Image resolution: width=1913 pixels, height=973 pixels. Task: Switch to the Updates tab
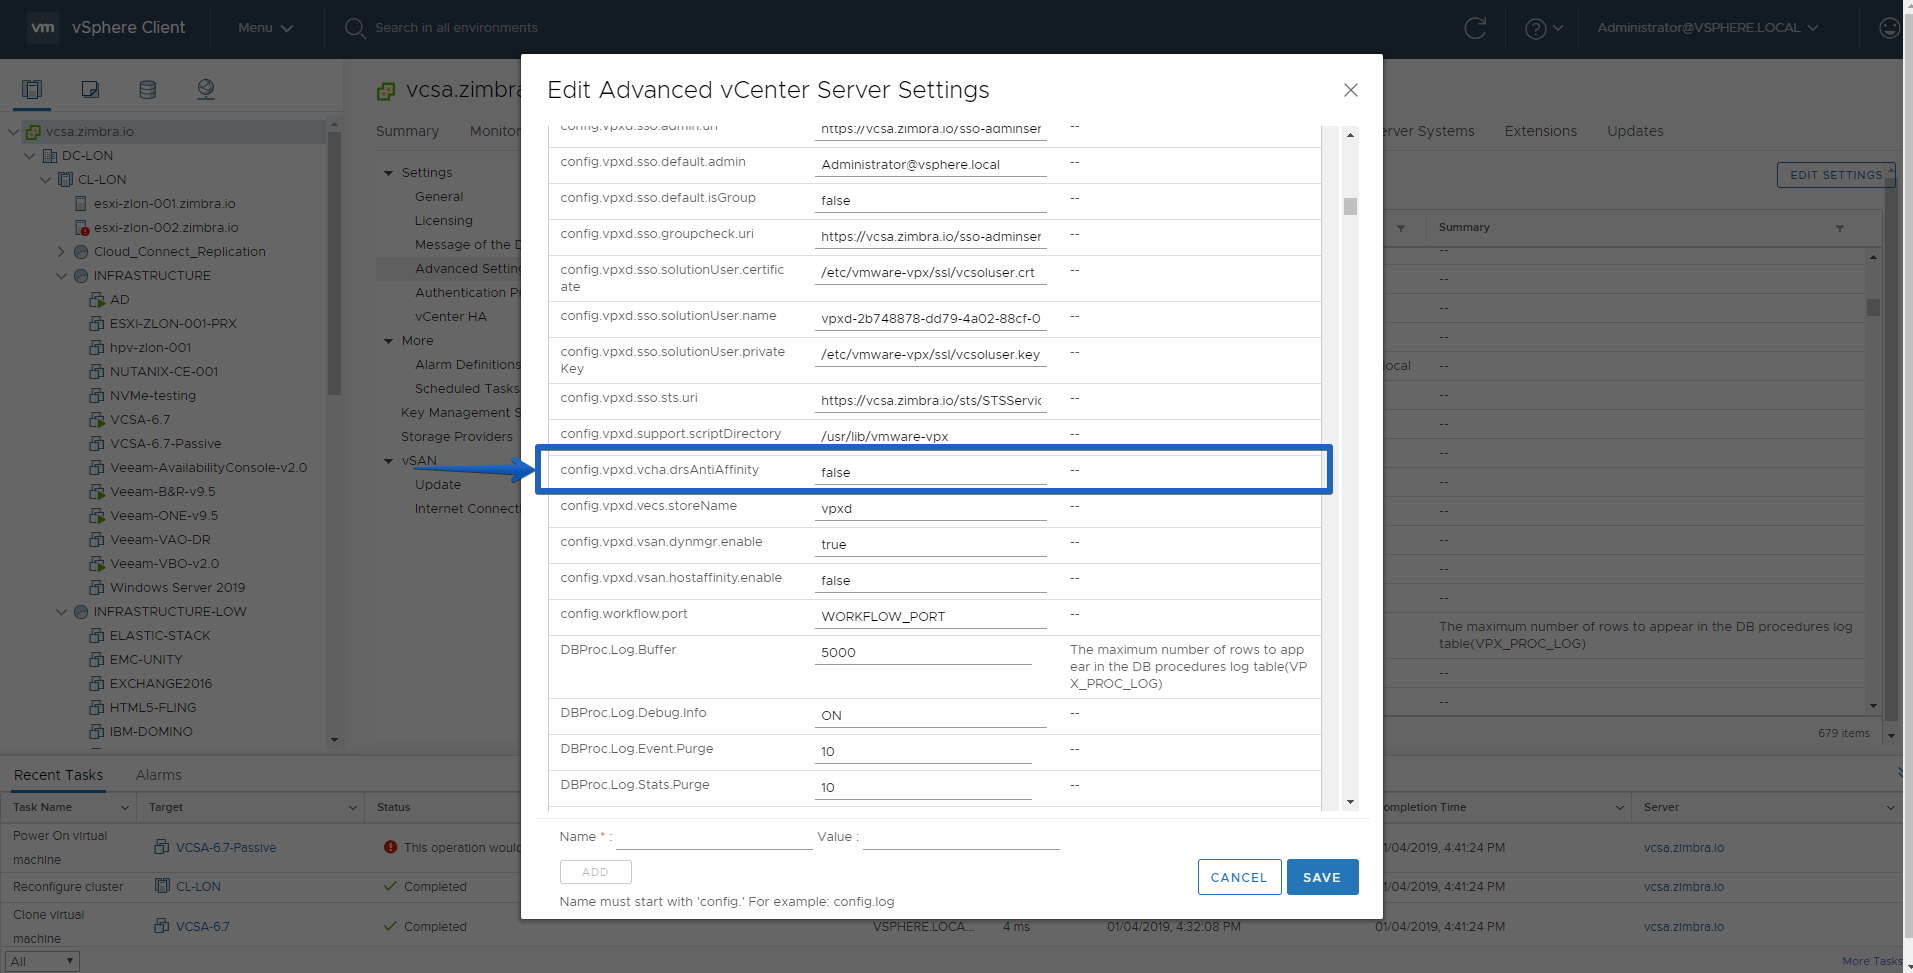click(1635, 131)
